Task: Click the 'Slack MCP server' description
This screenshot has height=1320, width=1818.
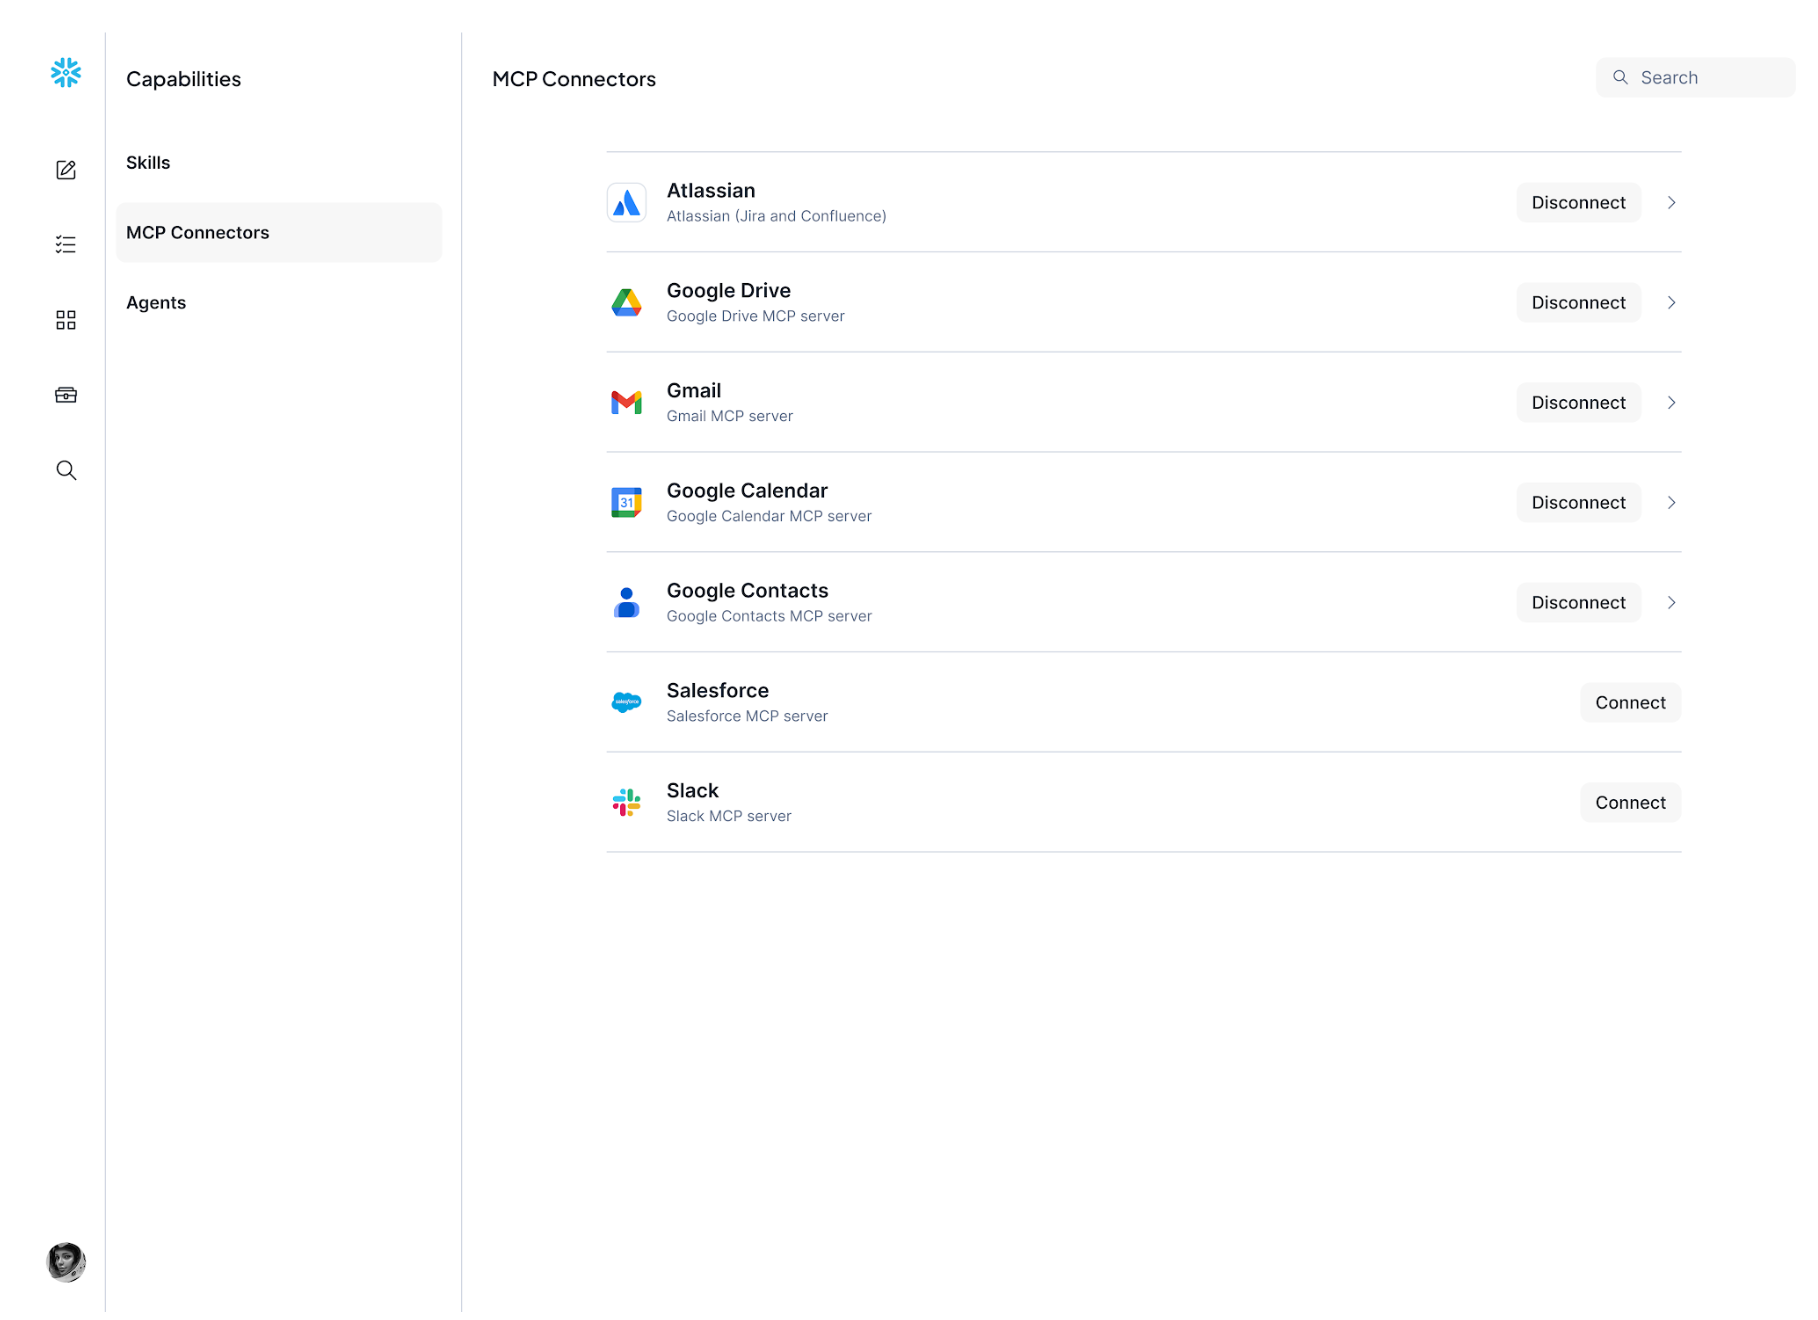Action: tap(729, 817)
